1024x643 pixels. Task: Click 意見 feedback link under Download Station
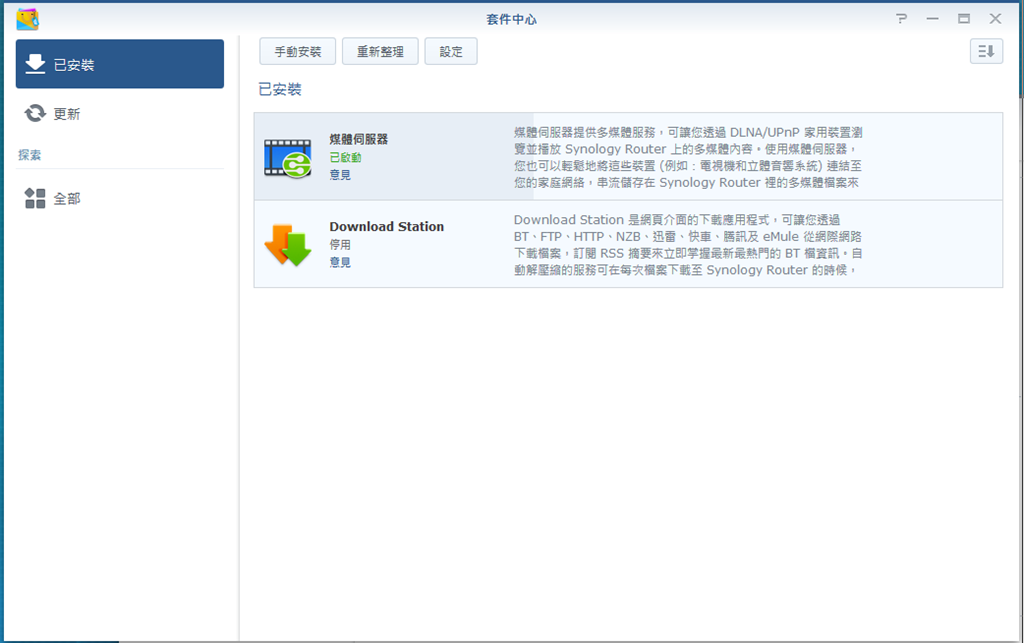[340, 262]
